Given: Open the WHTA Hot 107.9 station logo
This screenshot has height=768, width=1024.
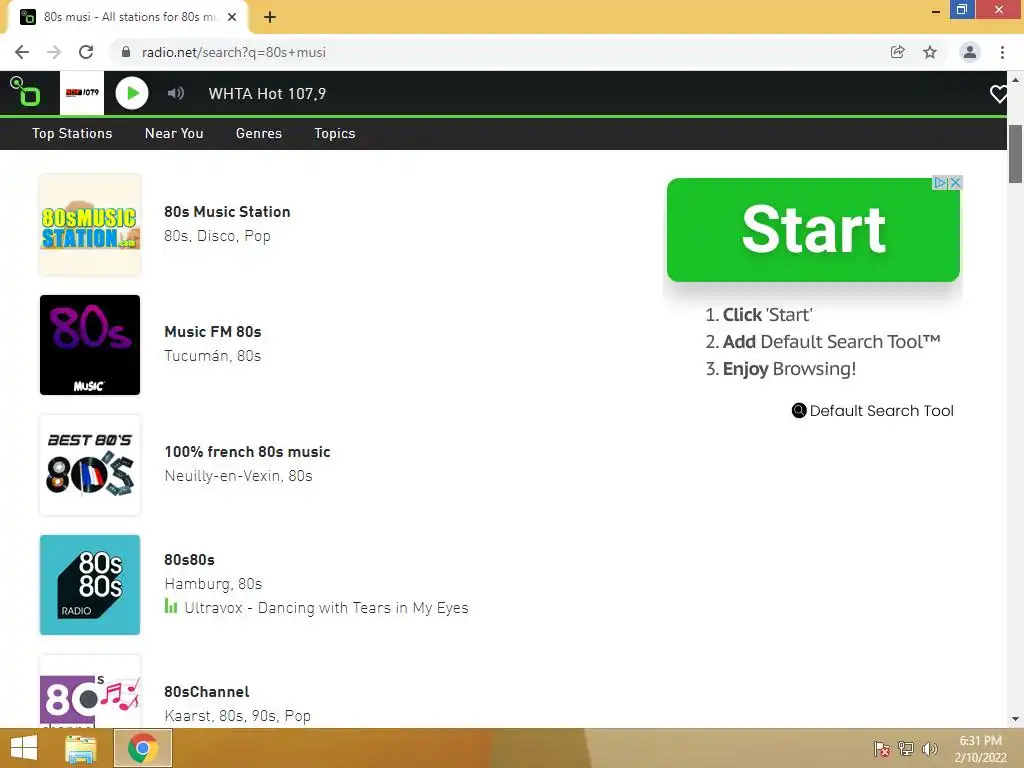Looking at the screenshot, I should point(82,93).
